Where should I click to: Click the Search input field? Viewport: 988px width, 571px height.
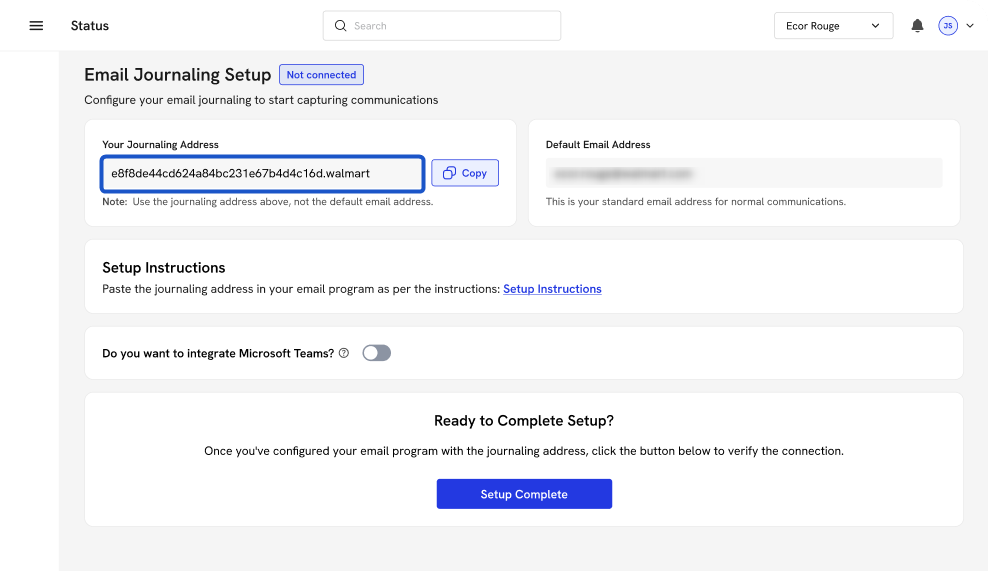[x=450, y=26]
